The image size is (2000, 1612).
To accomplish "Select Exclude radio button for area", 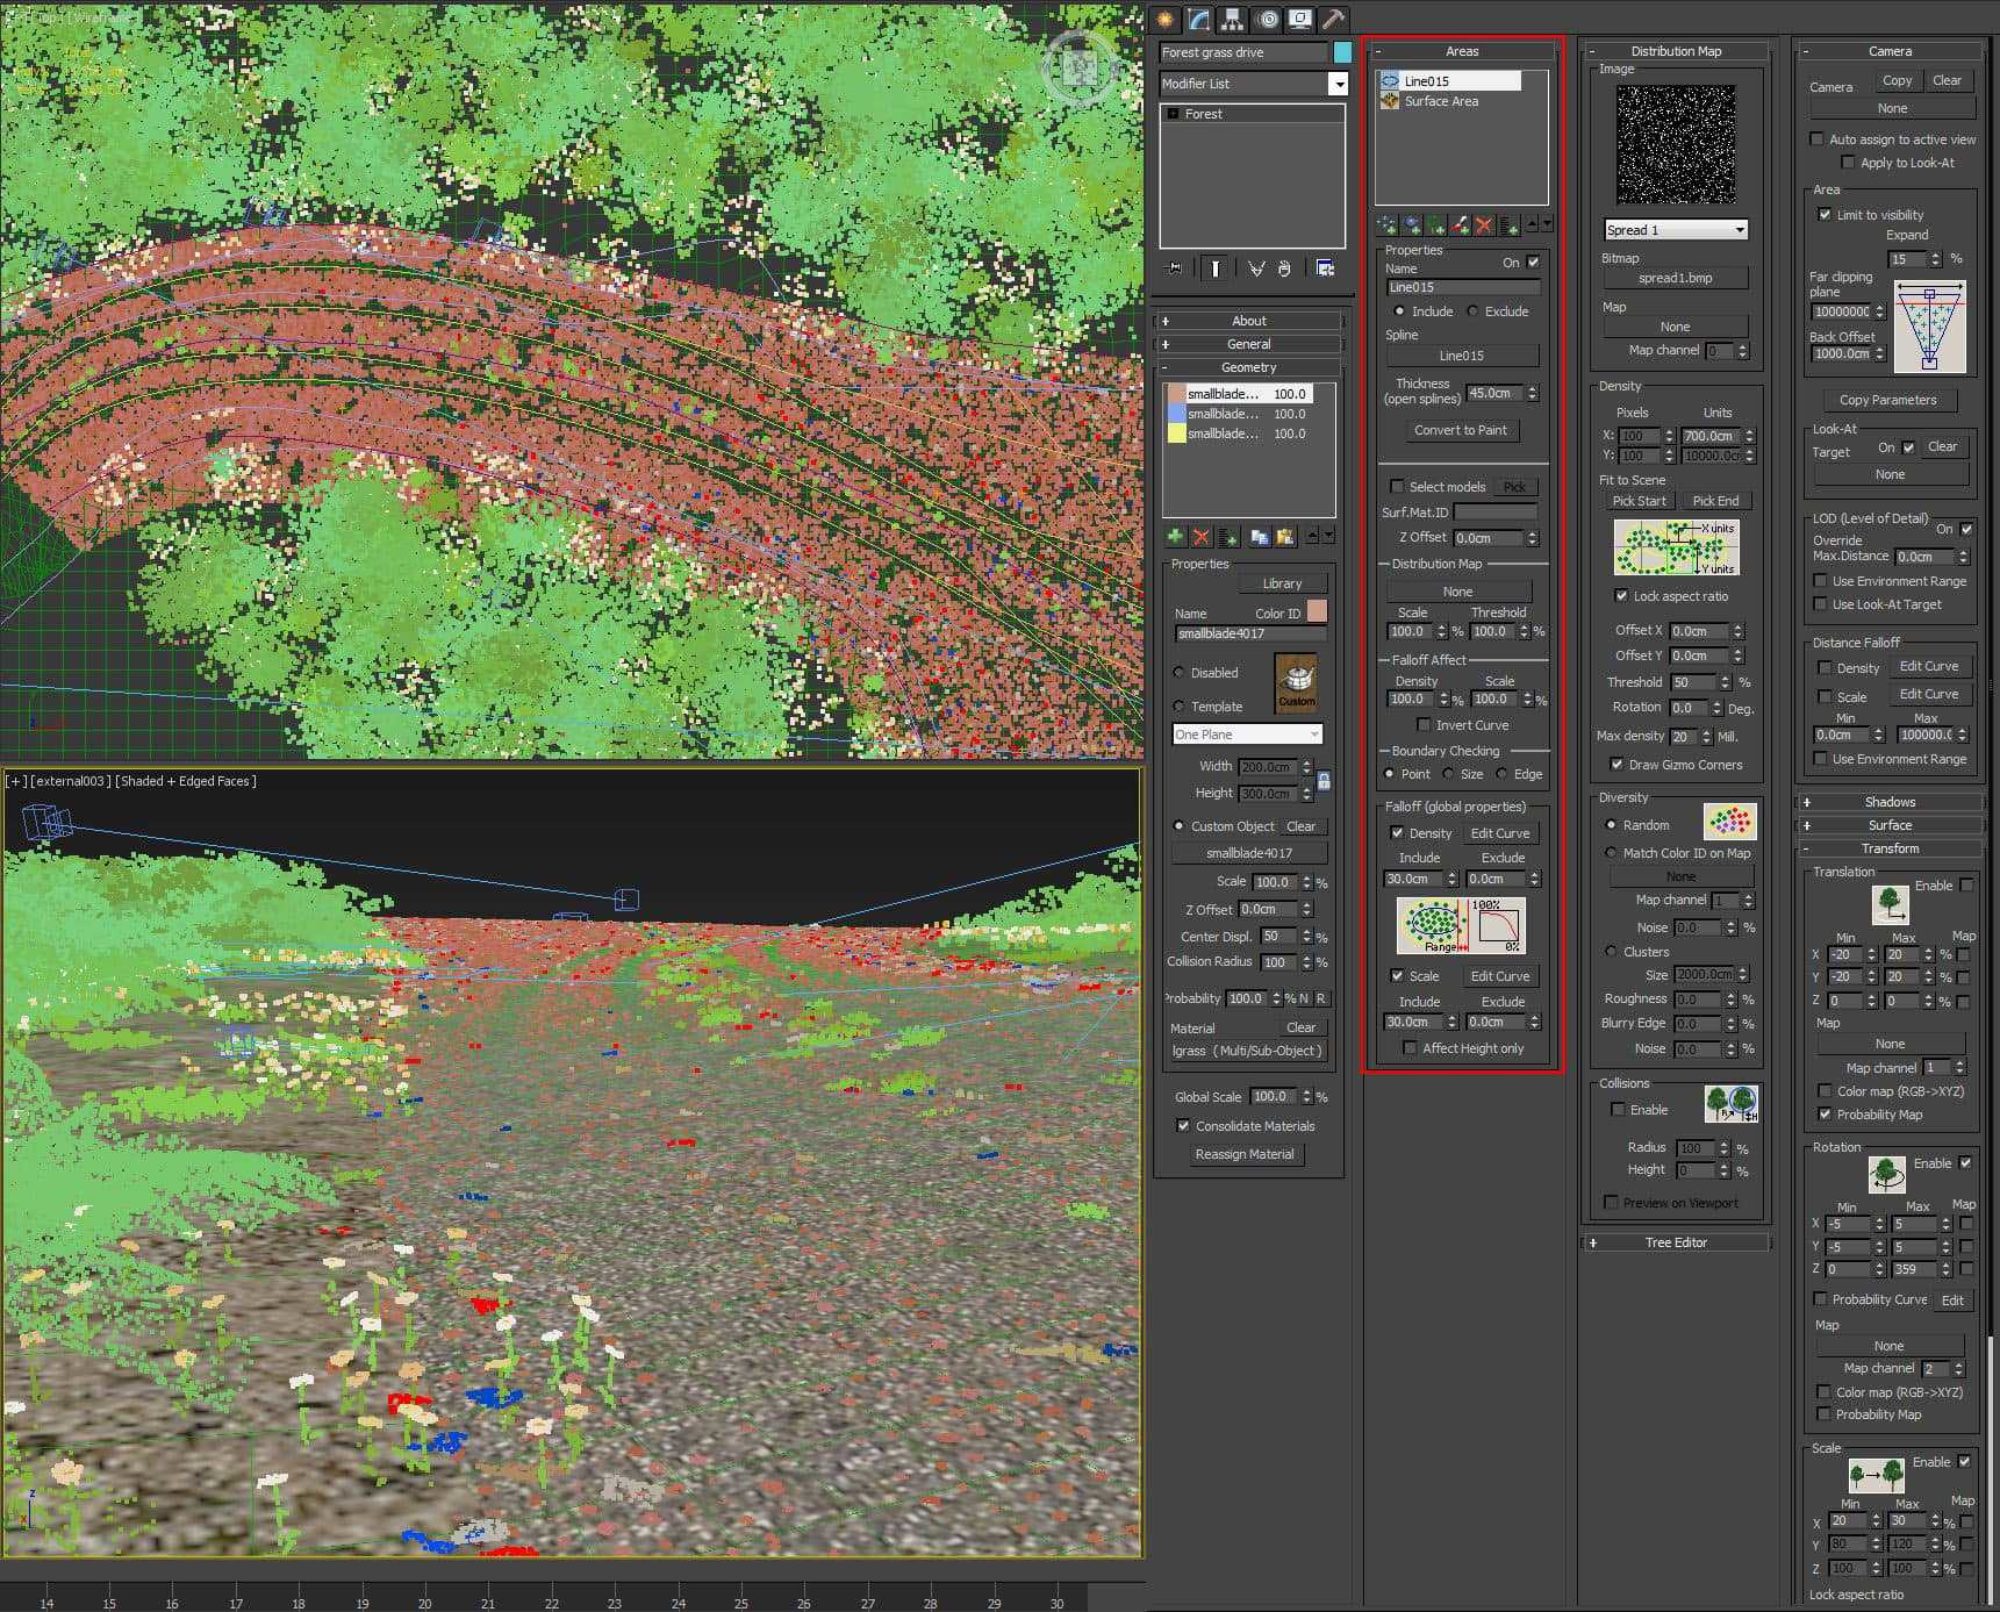I will click(1473, 311).
